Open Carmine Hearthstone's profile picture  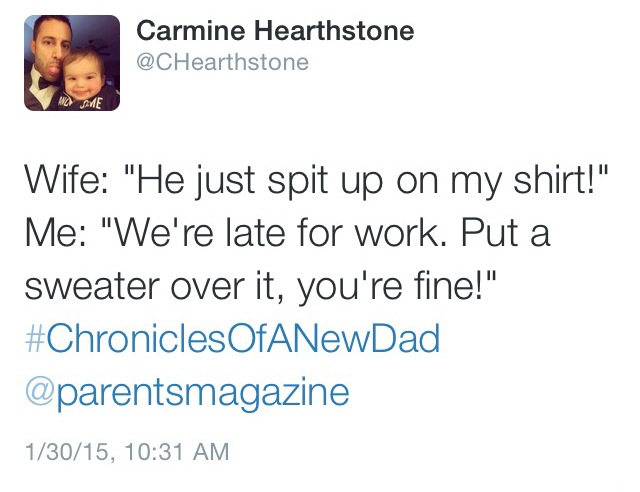72,62
